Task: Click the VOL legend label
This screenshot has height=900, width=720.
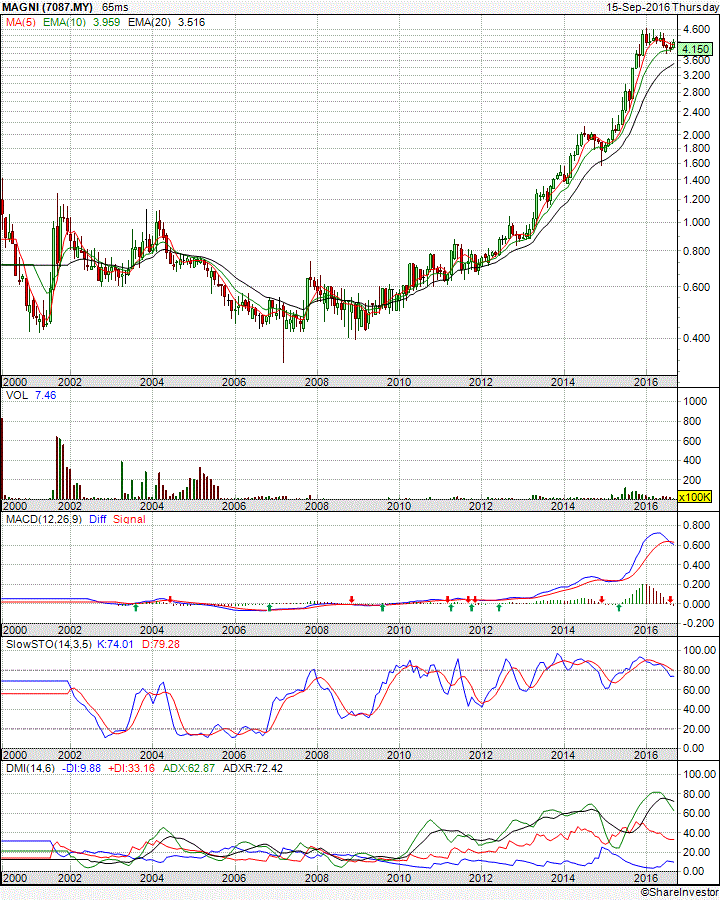Action: point(17,395)
